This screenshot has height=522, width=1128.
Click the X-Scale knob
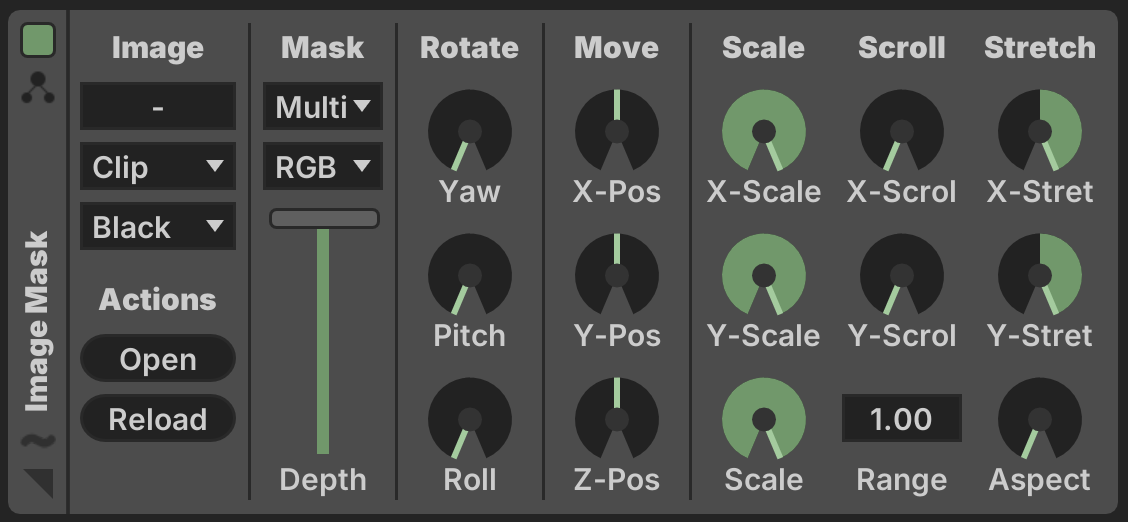coord(763,131)
